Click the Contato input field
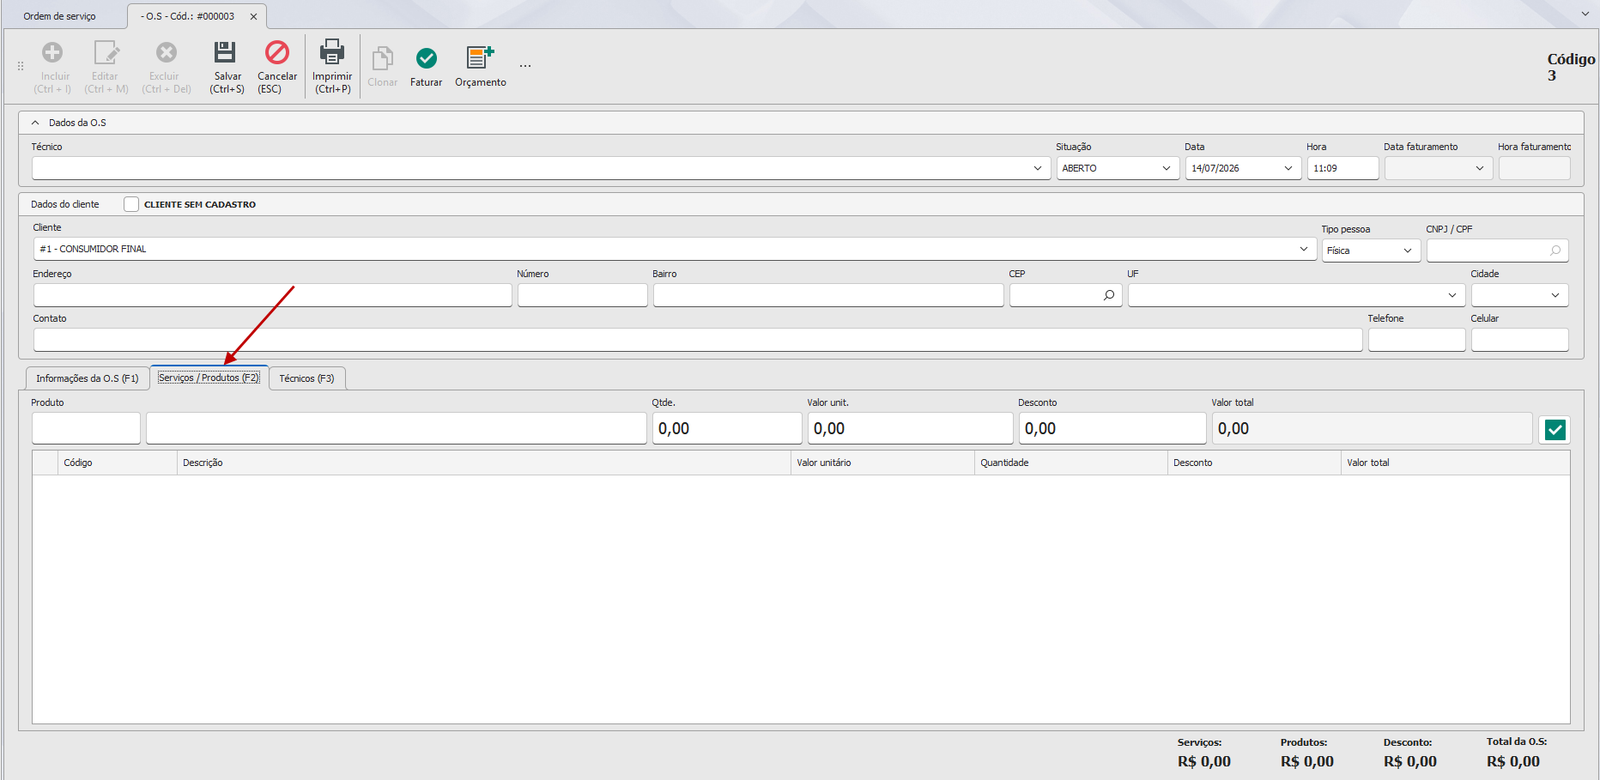 (698, 340)
